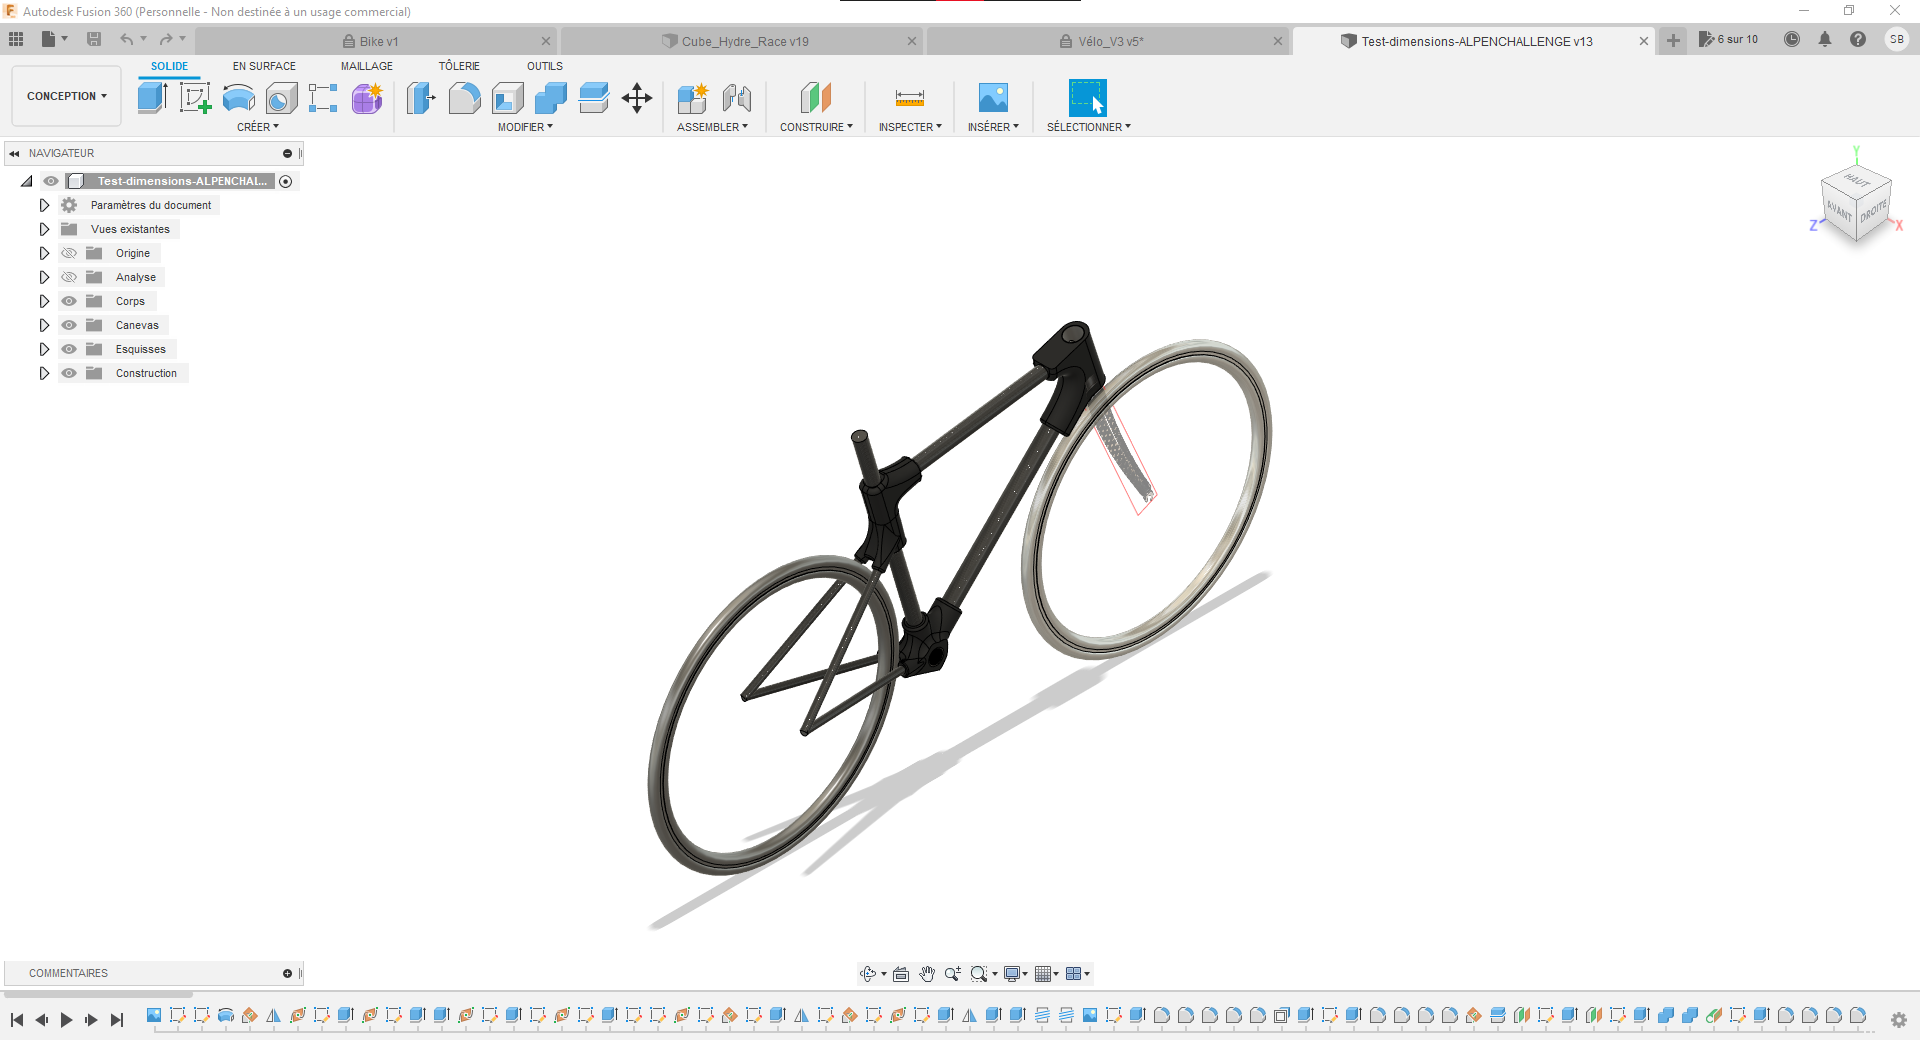Image resolution: width=1920 pixels, height=1040 pixels.
Task: Open the CONSTRUIRE menu
Action: click(816, 127)
